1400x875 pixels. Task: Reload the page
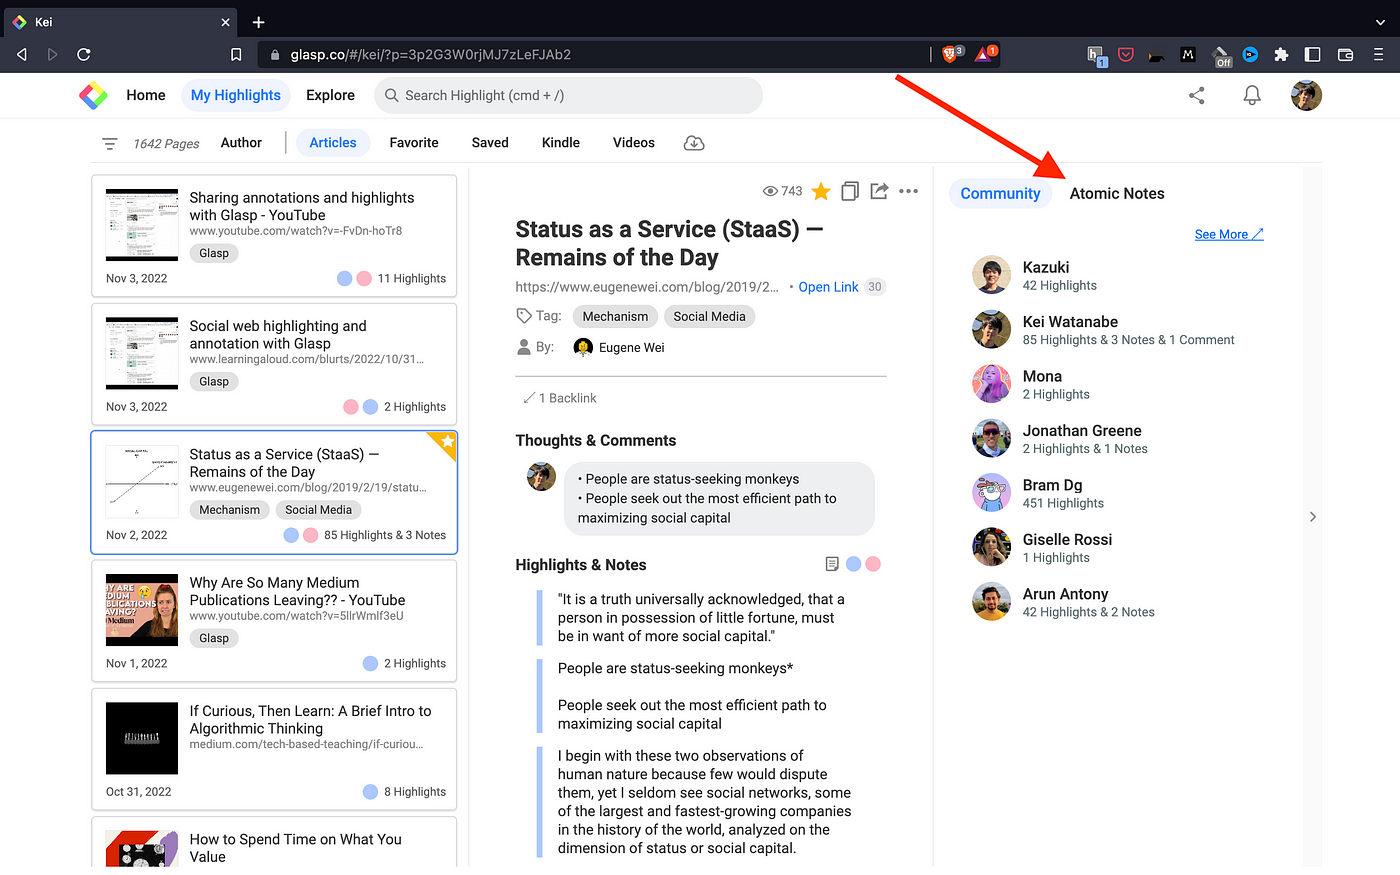[x=84, y=54]
